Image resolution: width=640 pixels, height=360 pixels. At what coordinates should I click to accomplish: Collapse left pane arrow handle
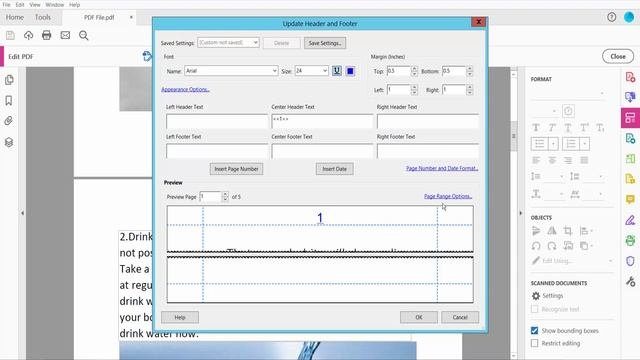[x=22, y=213]
